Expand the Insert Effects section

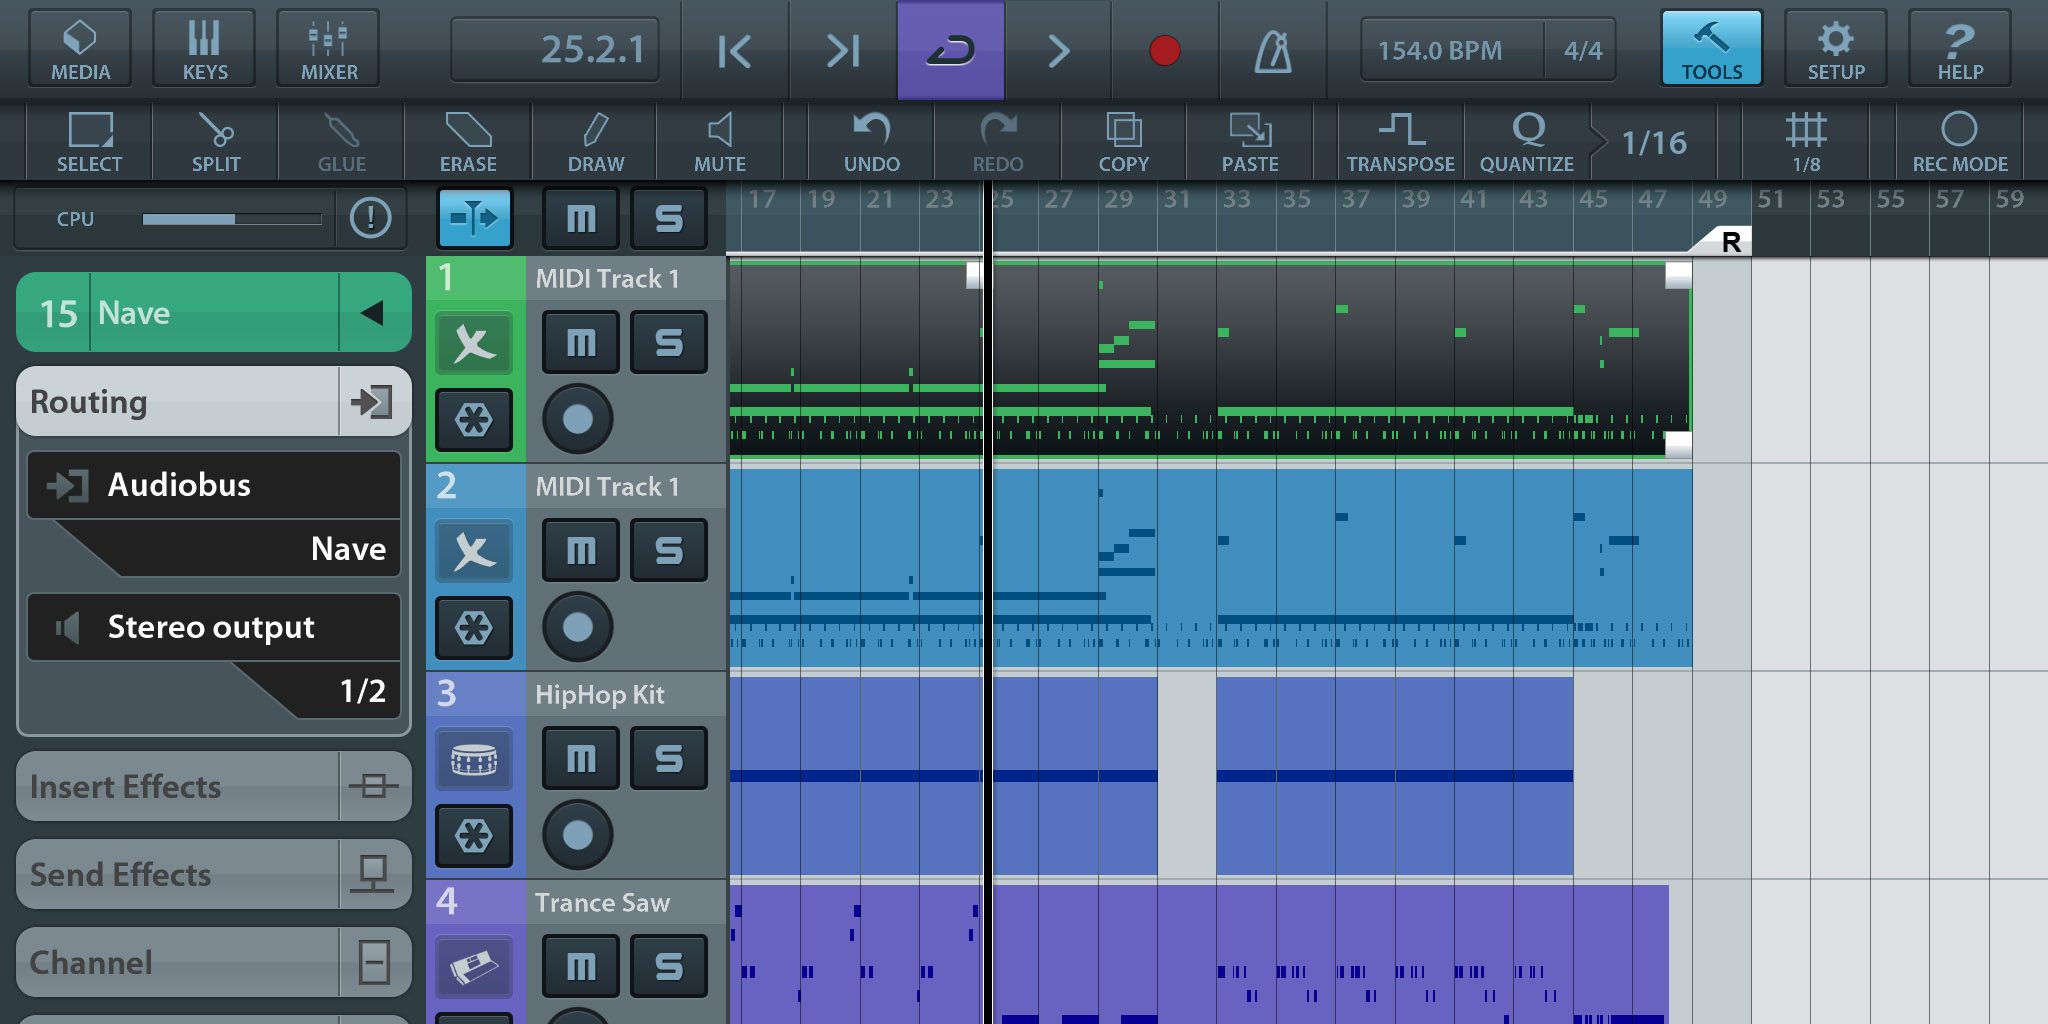click(213, 787)
